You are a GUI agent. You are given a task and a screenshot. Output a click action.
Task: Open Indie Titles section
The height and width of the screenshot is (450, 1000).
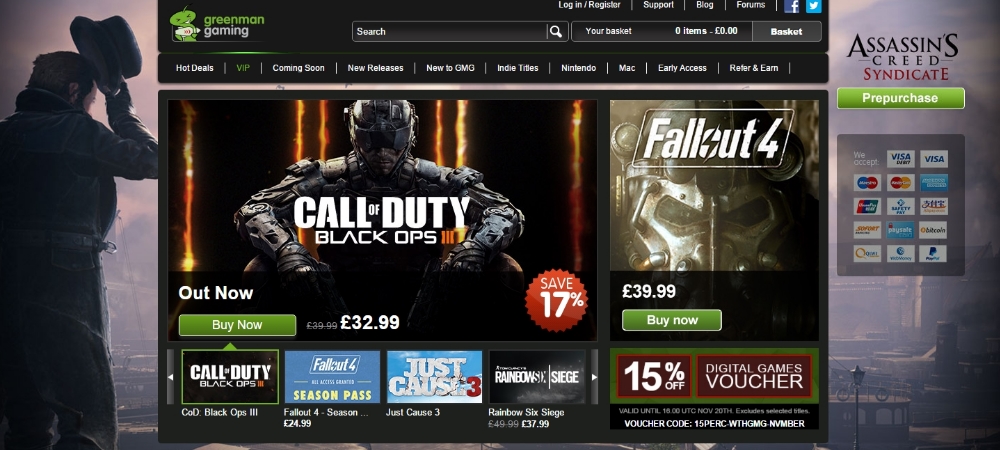point(518,68)
